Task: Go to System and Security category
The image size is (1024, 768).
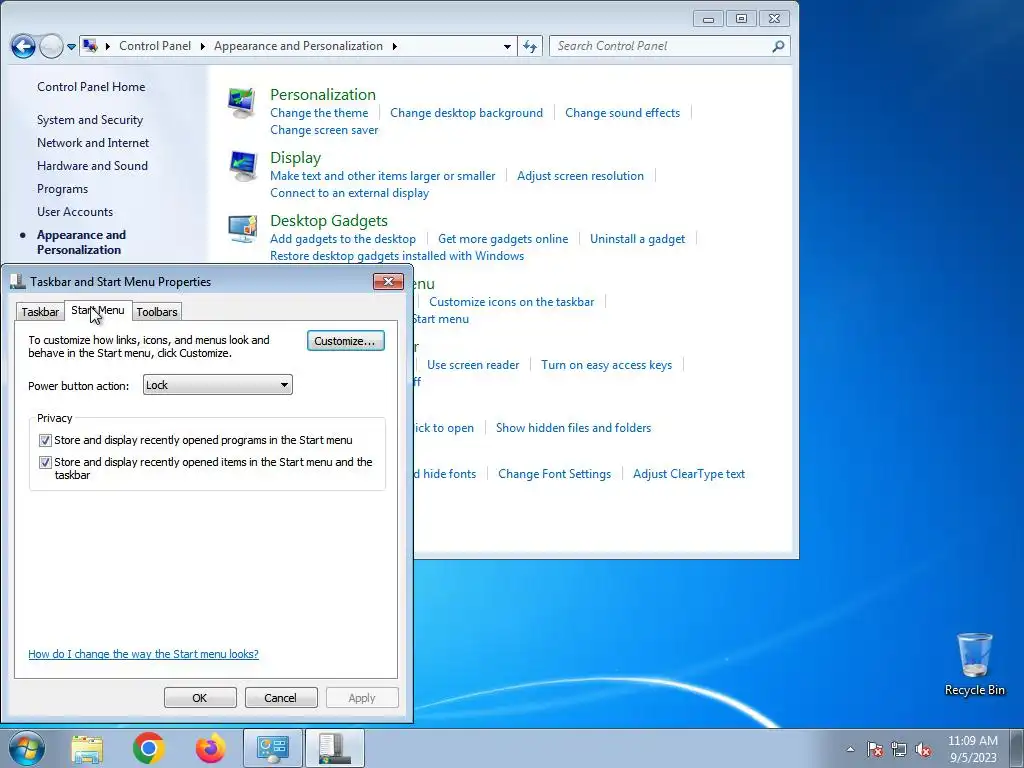Action: tap(90, 120)
